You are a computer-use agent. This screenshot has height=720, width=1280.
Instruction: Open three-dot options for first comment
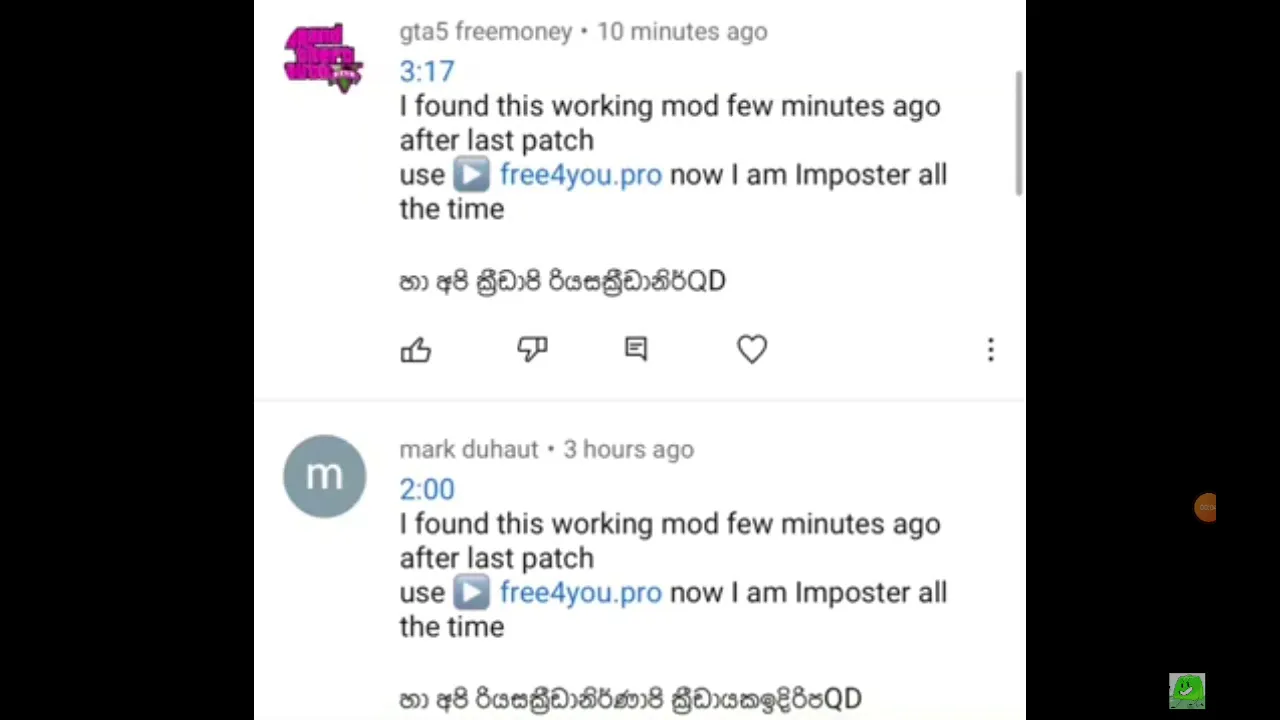click(x=991, y=349)
